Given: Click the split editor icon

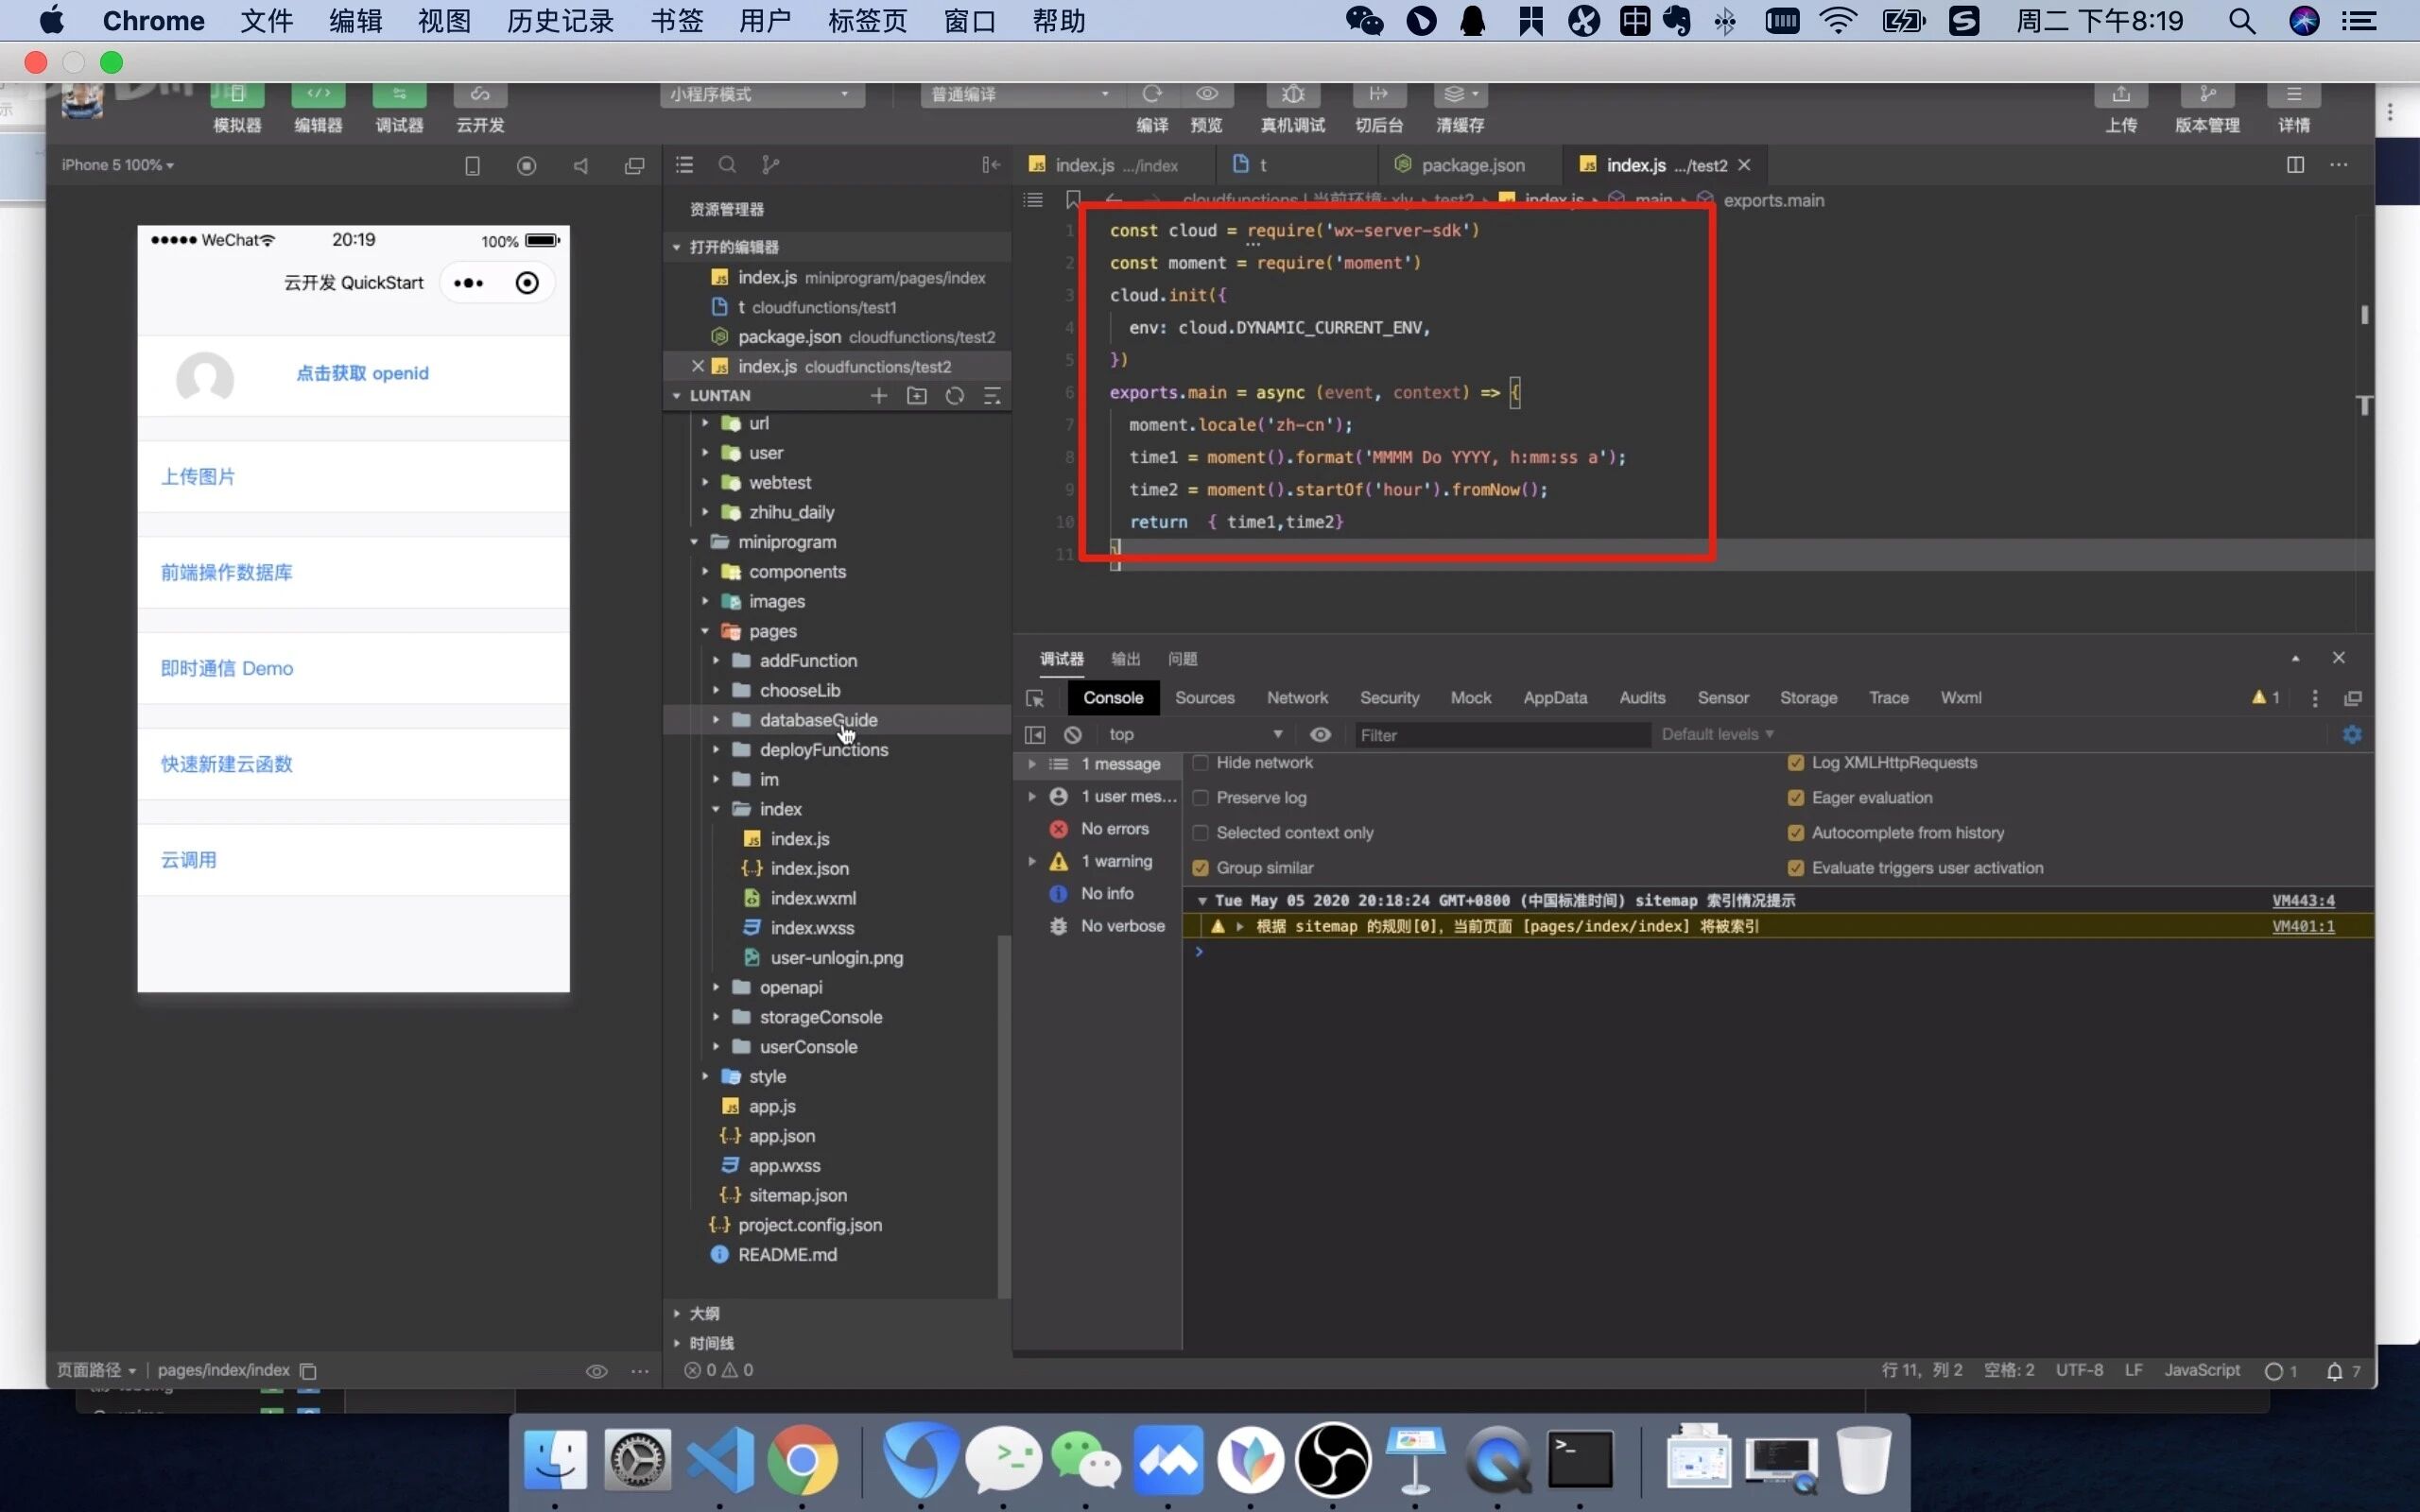Looking at the screenshot, I should 2295,165.
